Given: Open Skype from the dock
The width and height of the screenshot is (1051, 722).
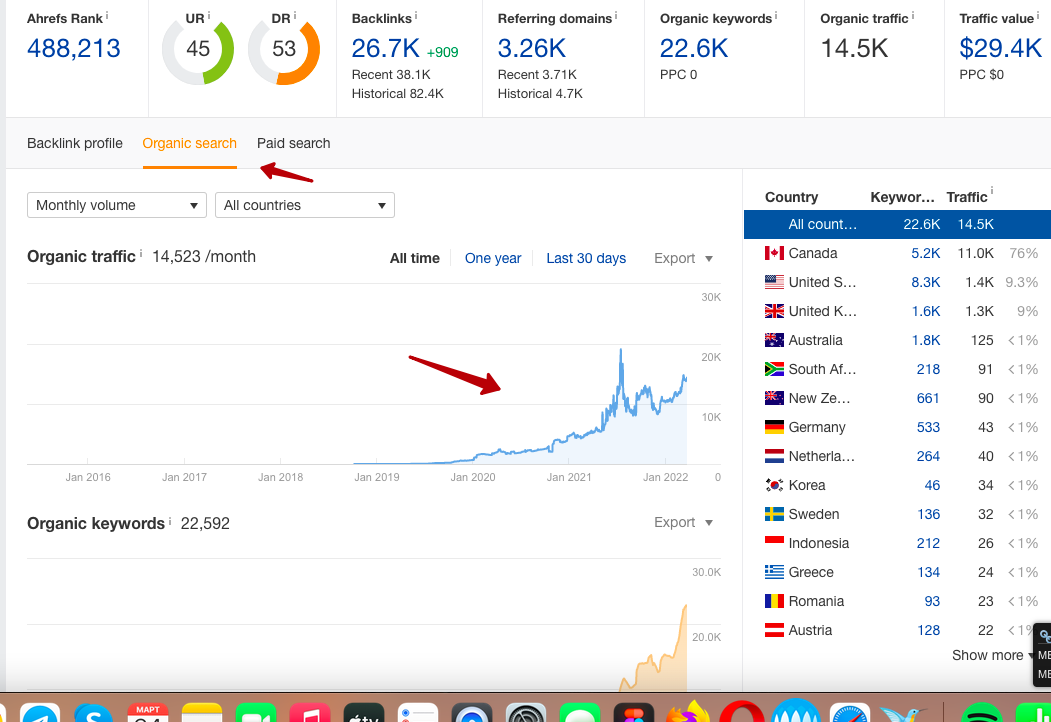Looking at the screenshot, I should 94,711.
